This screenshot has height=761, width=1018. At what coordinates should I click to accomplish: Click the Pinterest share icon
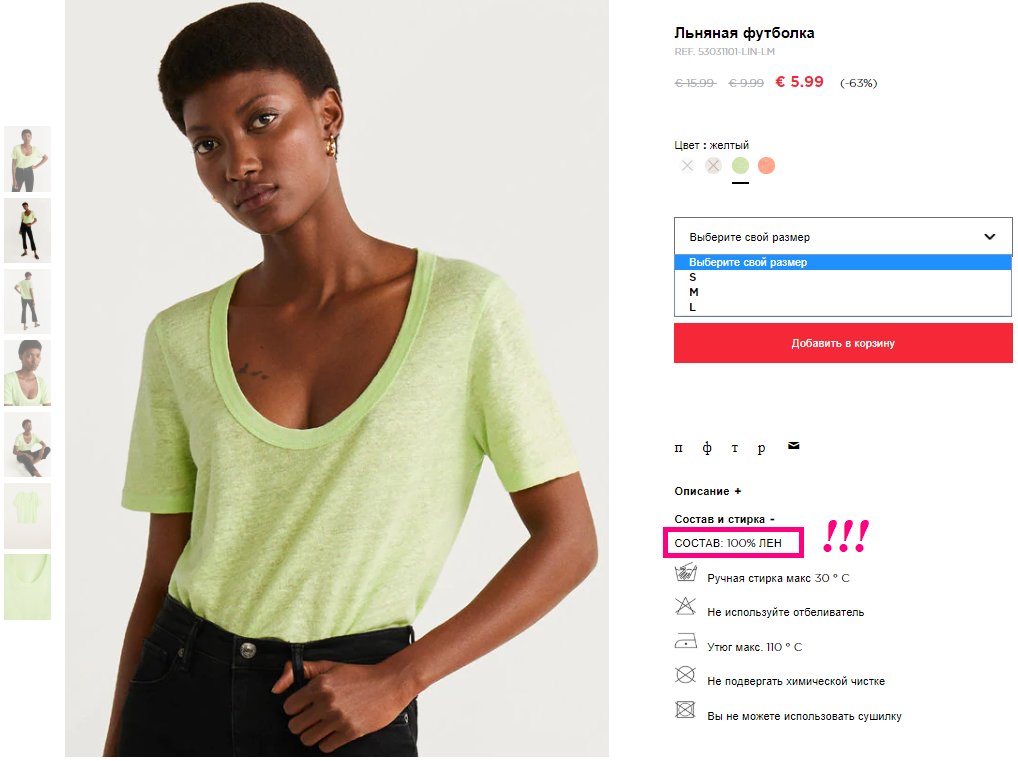pos(678,447)
